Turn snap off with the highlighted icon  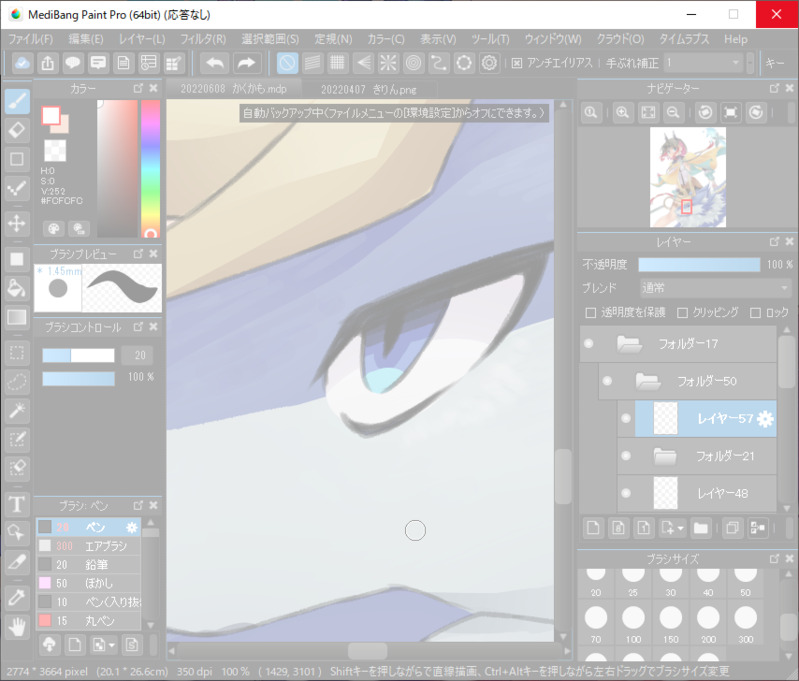click(x=287, y=63)
